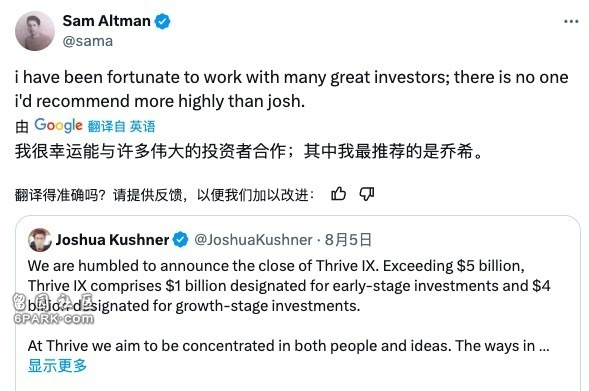Image resolution: width=589 pixels, height=391 pixels.
Task: Click the original English tweet text
Action: (291, 89)
